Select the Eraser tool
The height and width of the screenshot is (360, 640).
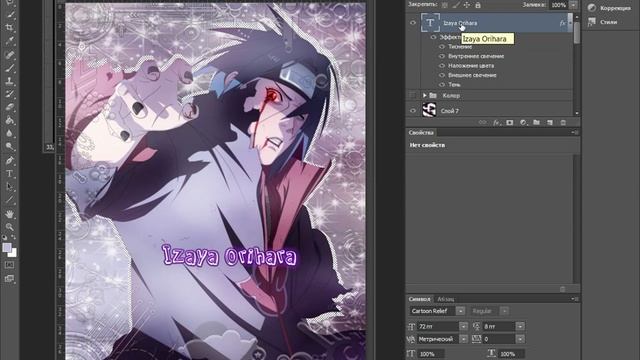[9, 107]
